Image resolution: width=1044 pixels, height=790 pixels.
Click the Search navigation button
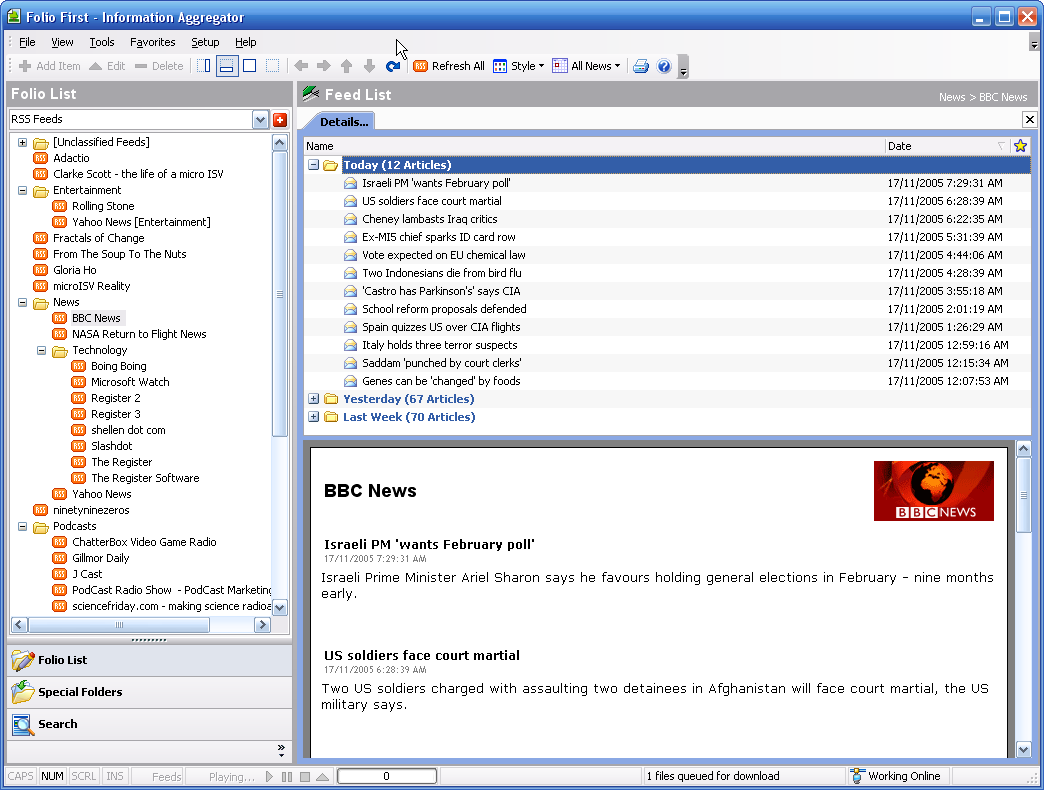(149, 724)
